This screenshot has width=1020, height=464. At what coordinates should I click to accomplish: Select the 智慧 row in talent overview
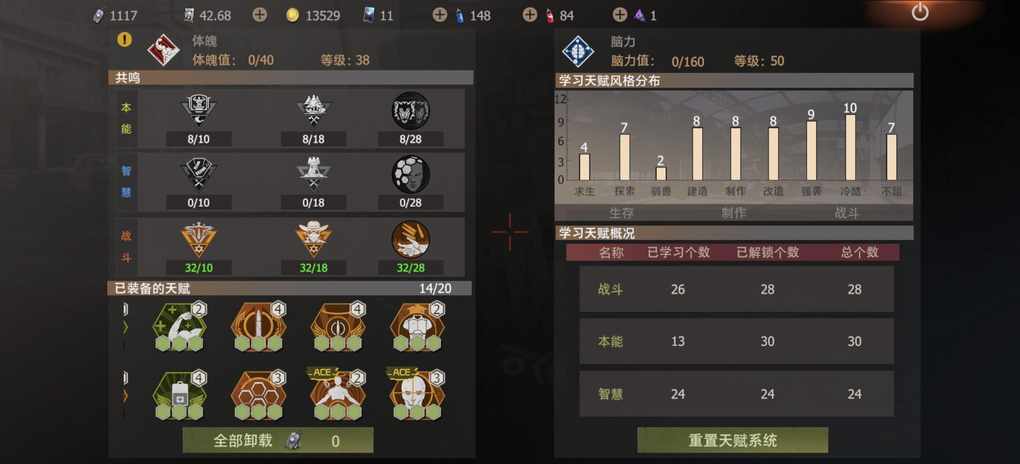tap(736, 394)
